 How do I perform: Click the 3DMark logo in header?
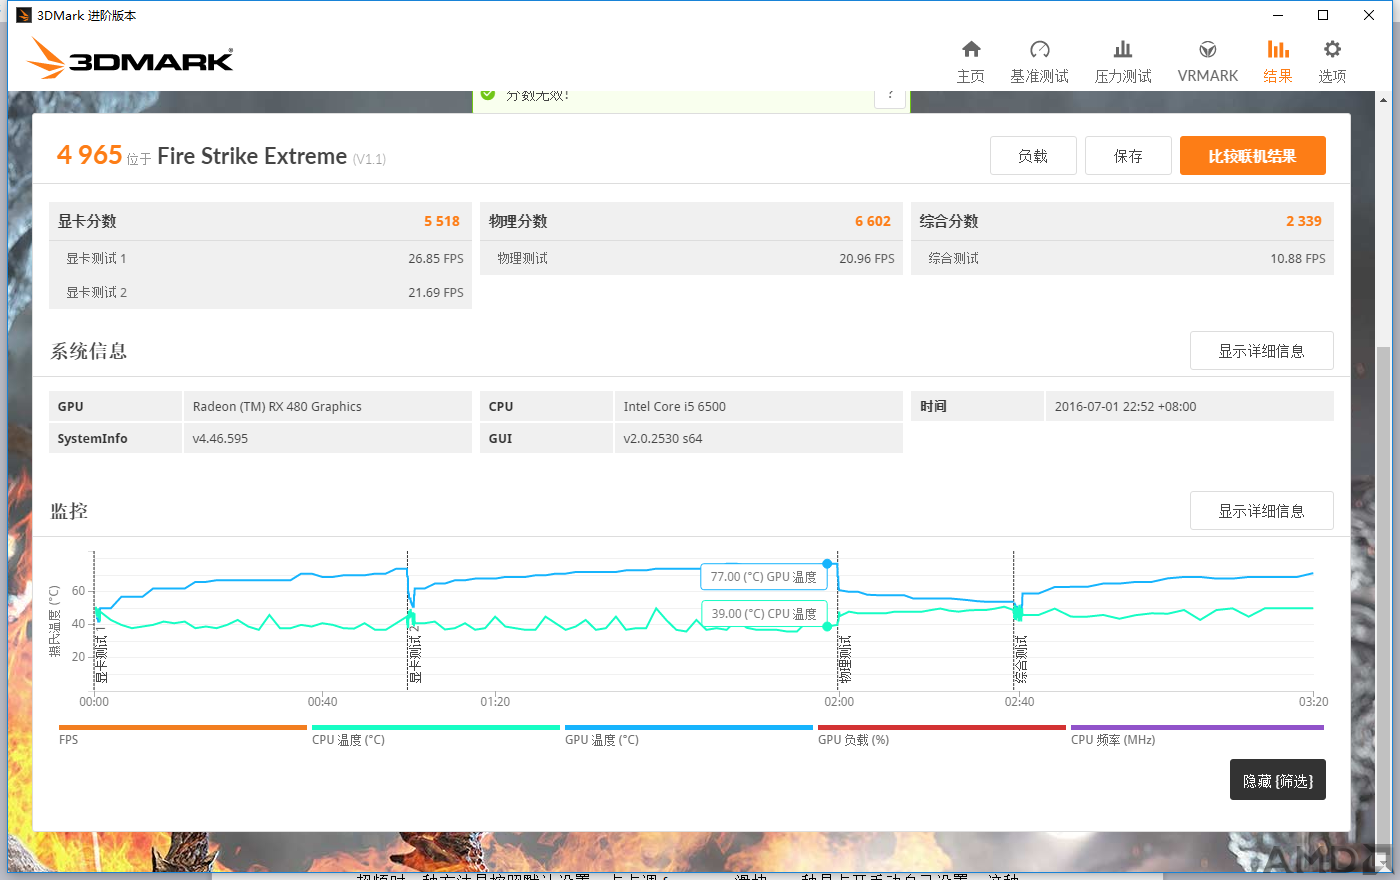(x=131, y=58)
